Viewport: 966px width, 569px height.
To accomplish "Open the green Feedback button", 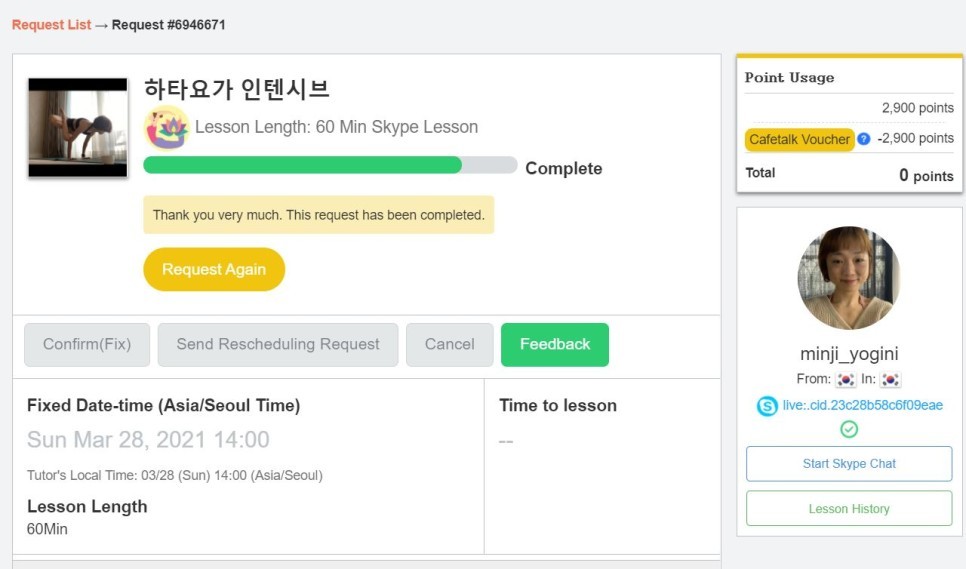I will (555, 344).
